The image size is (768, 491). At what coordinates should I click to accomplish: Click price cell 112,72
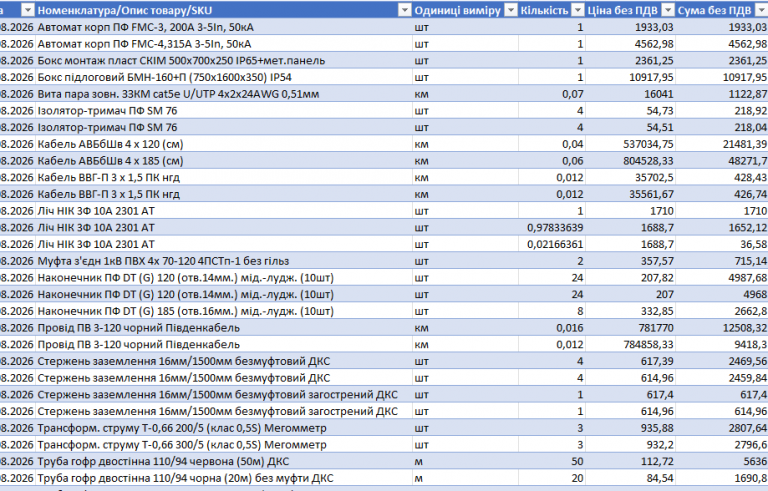click(630, 461)
